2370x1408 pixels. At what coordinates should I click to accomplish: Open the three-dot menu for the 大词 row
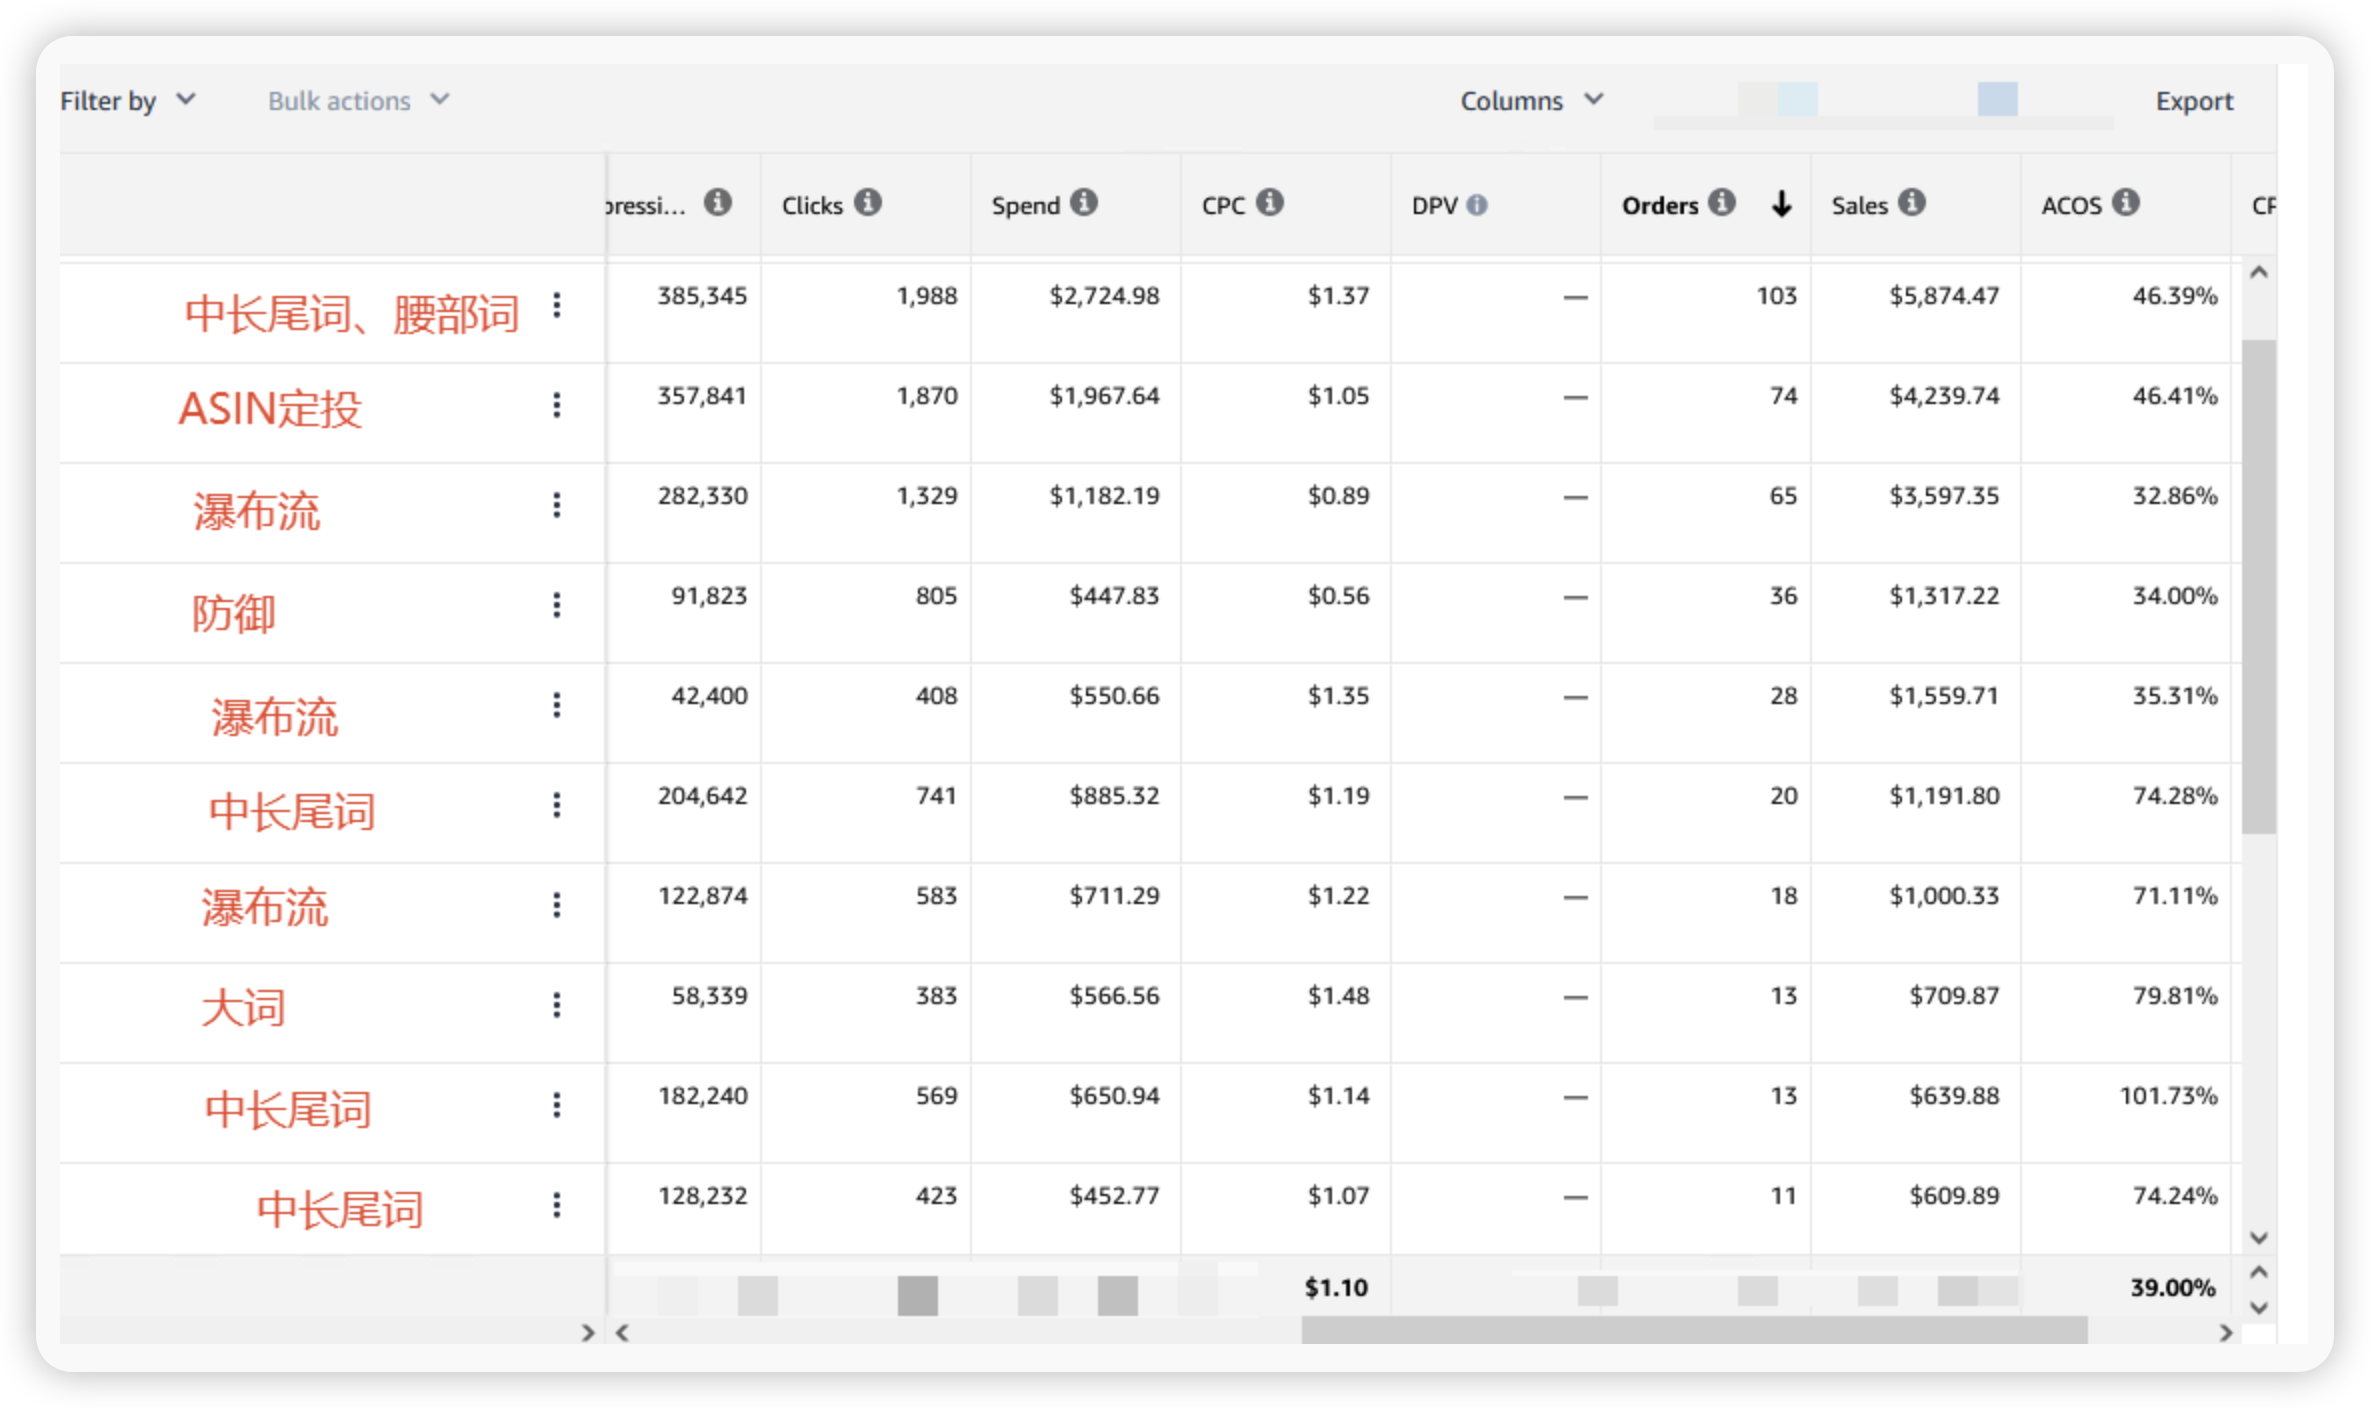tap(557, 1005)
